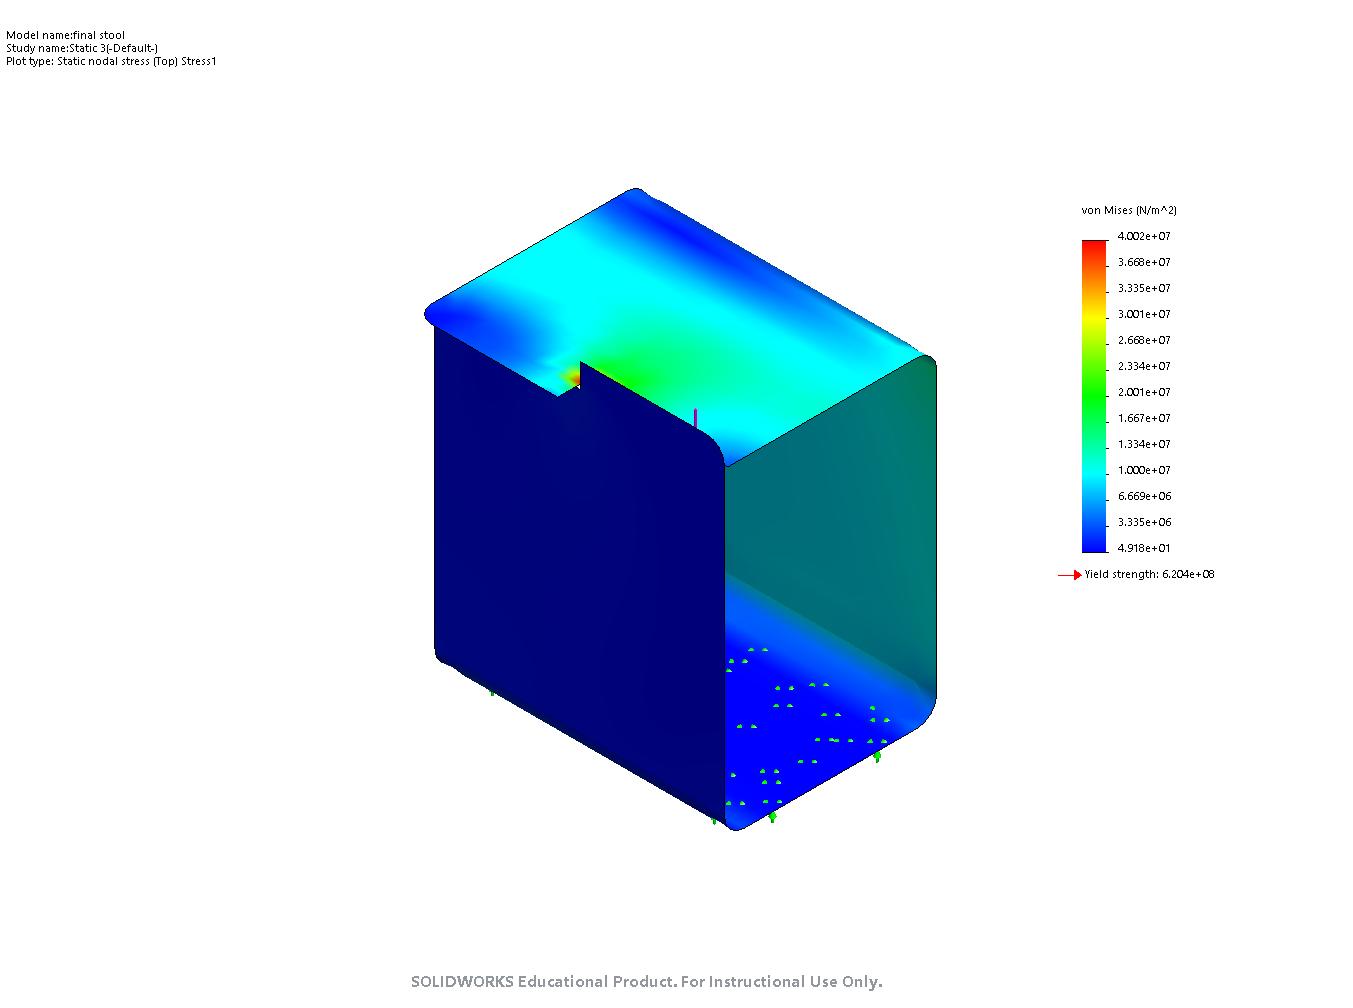
Task: Click legend value 2.668e+07
Action: [1144, 340]
